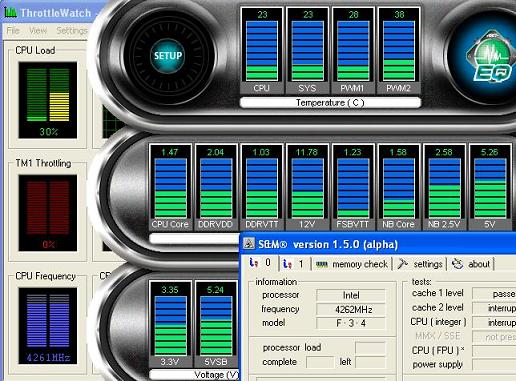
Task: Click the 4261MHz frequency readout
Action: point(48,358)
